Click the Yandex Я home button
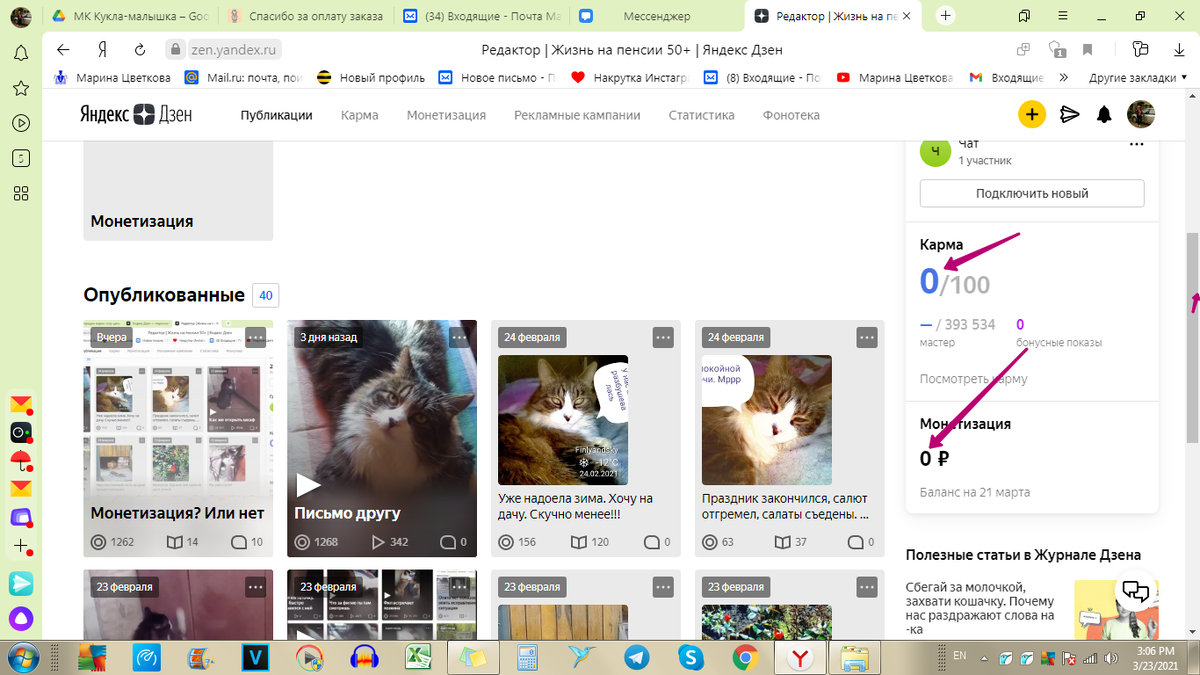 click(x=101, y=50)
